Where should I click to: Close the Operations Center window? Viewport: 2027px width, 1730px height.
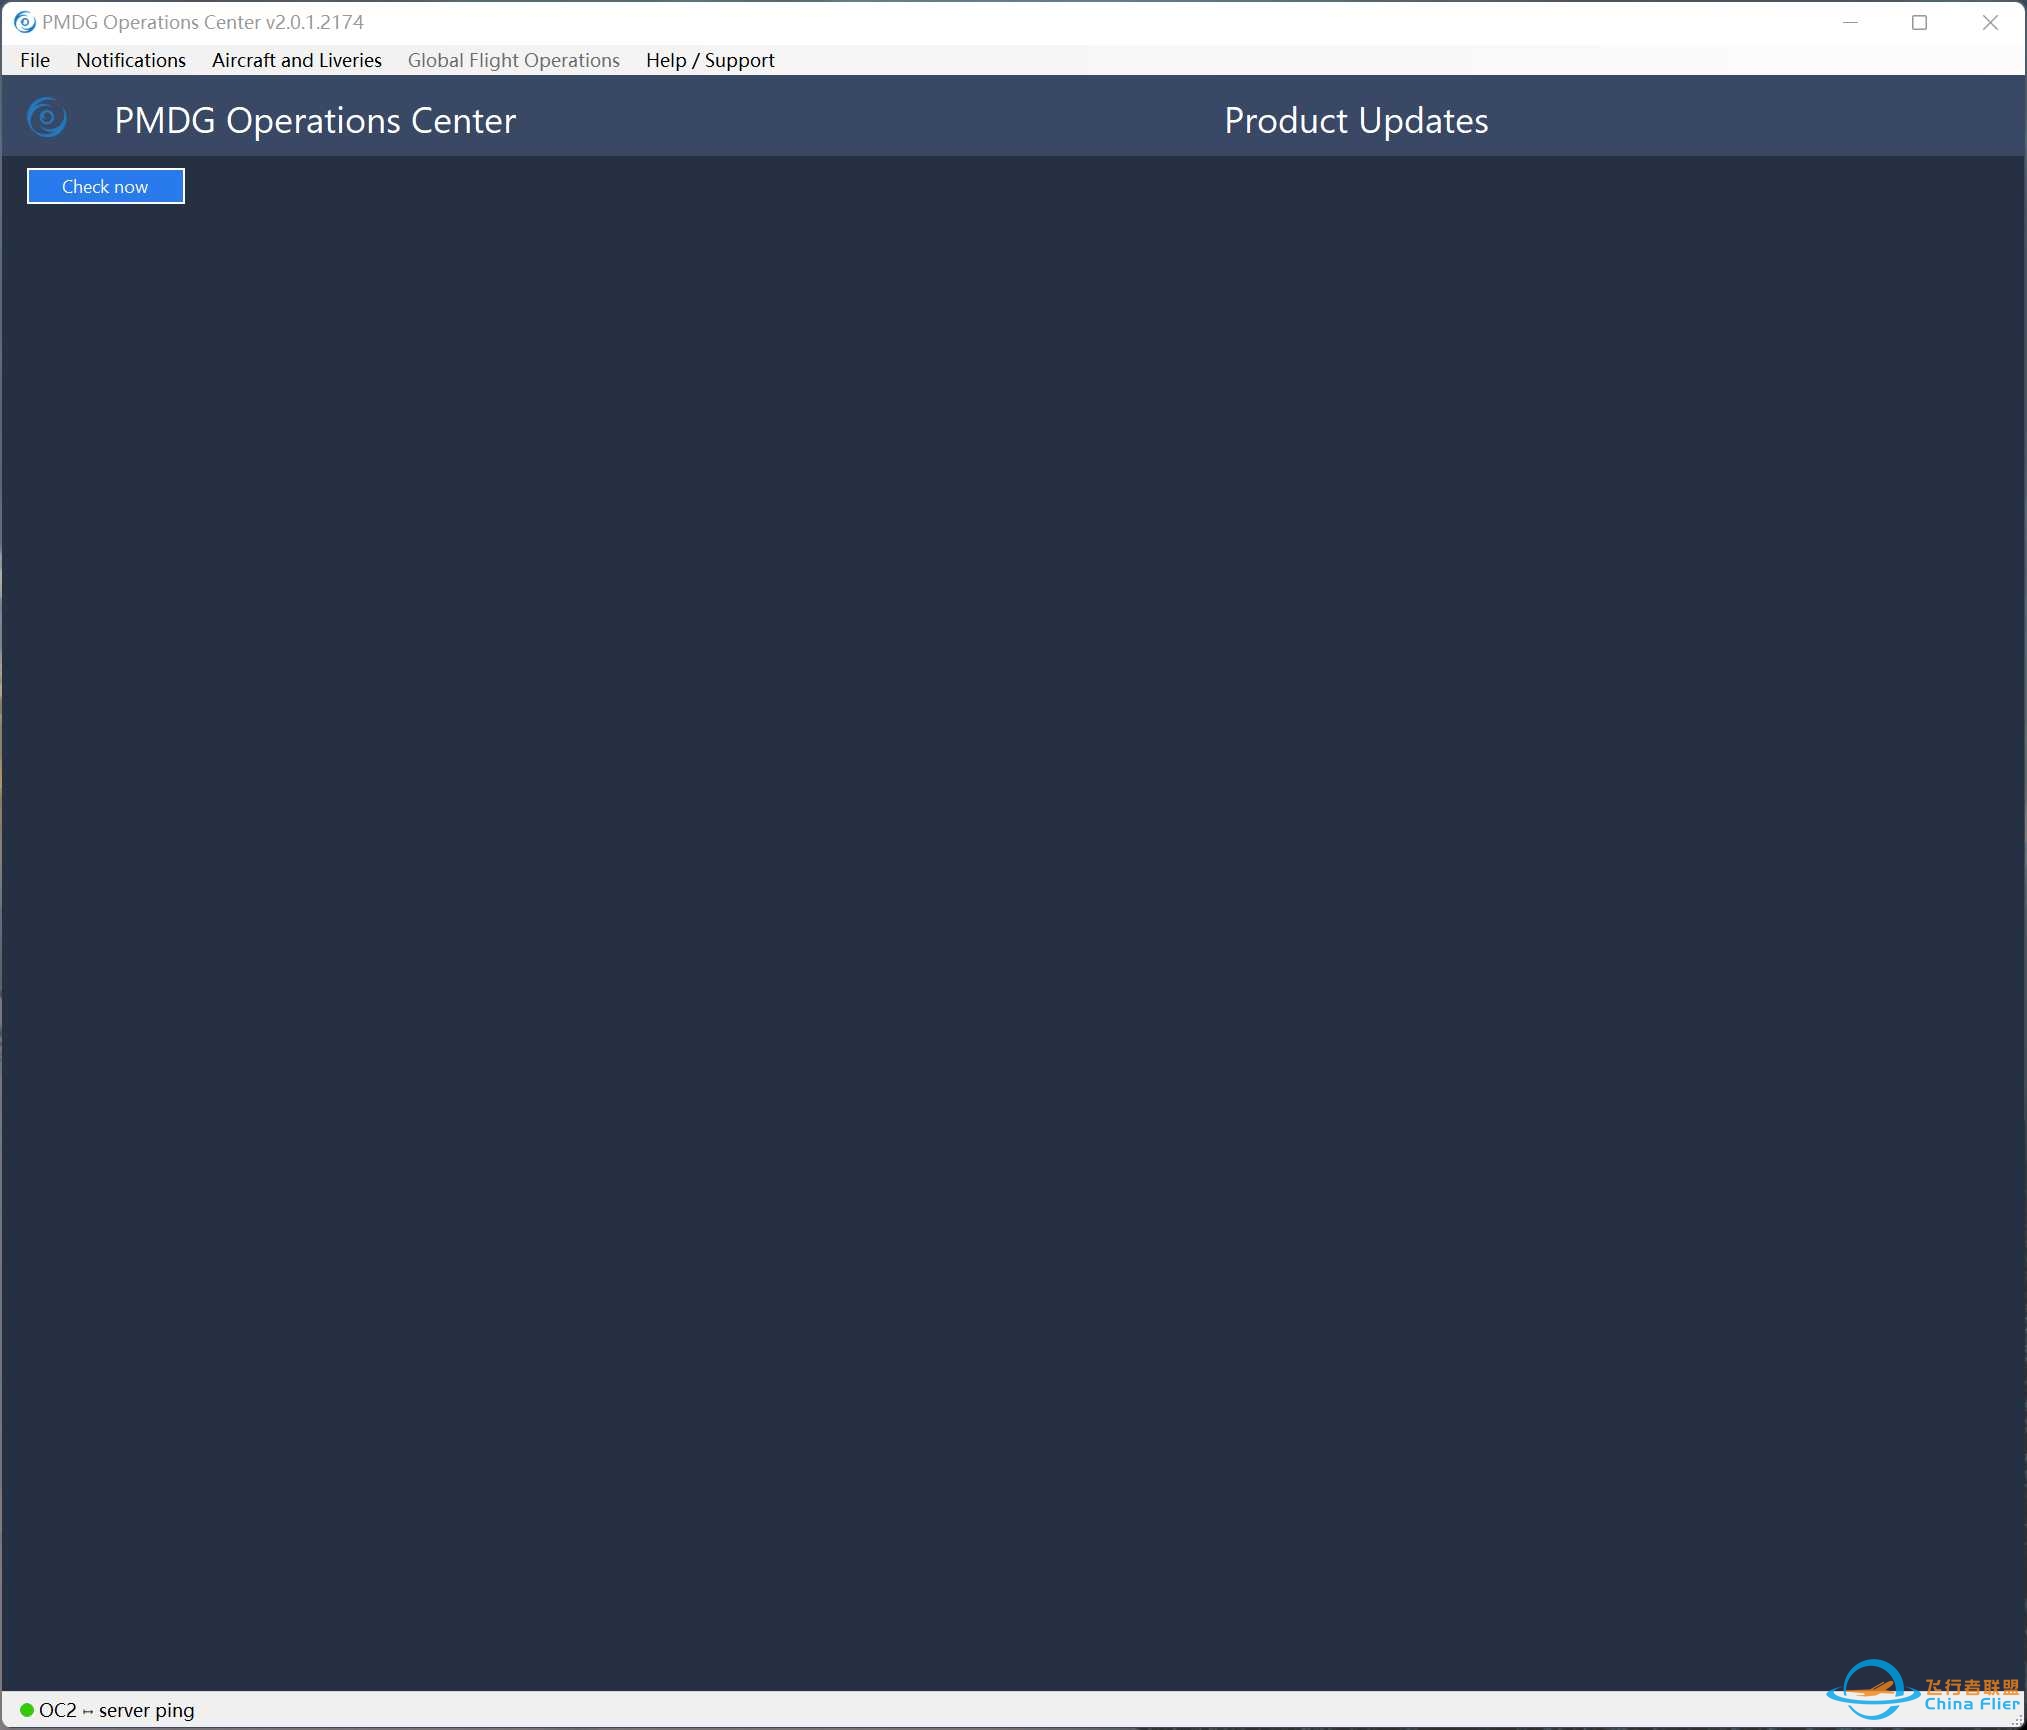tap(1990, 22)
